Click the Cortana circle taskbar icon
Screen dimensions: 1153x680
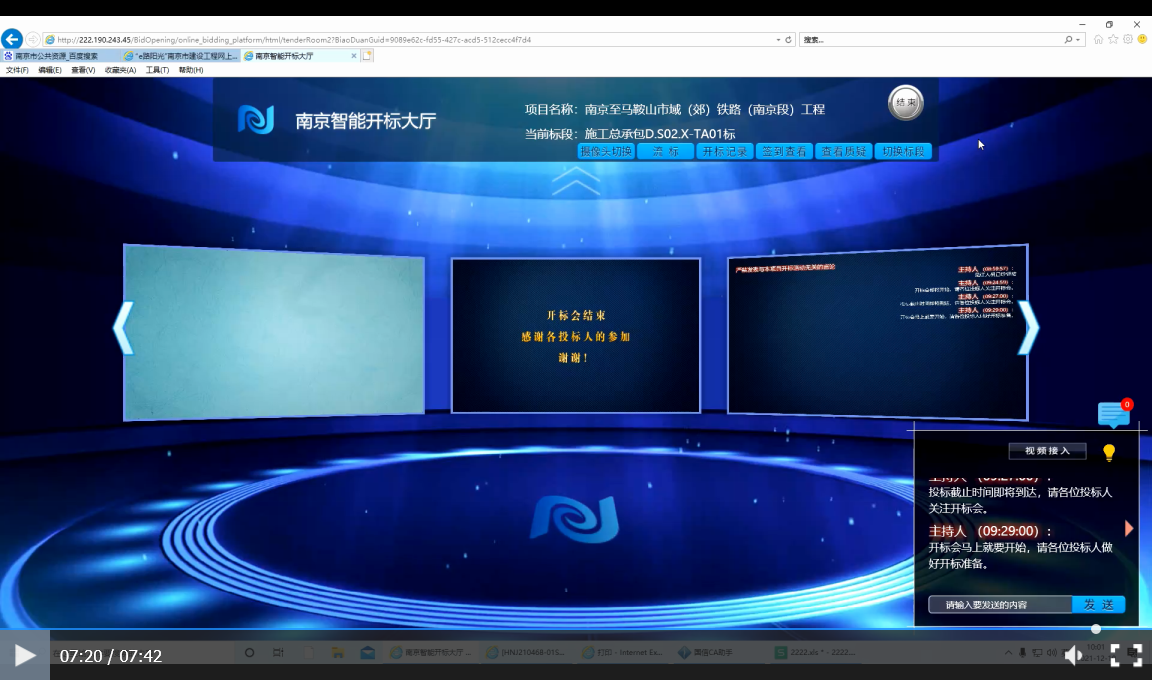pos(249,652)
